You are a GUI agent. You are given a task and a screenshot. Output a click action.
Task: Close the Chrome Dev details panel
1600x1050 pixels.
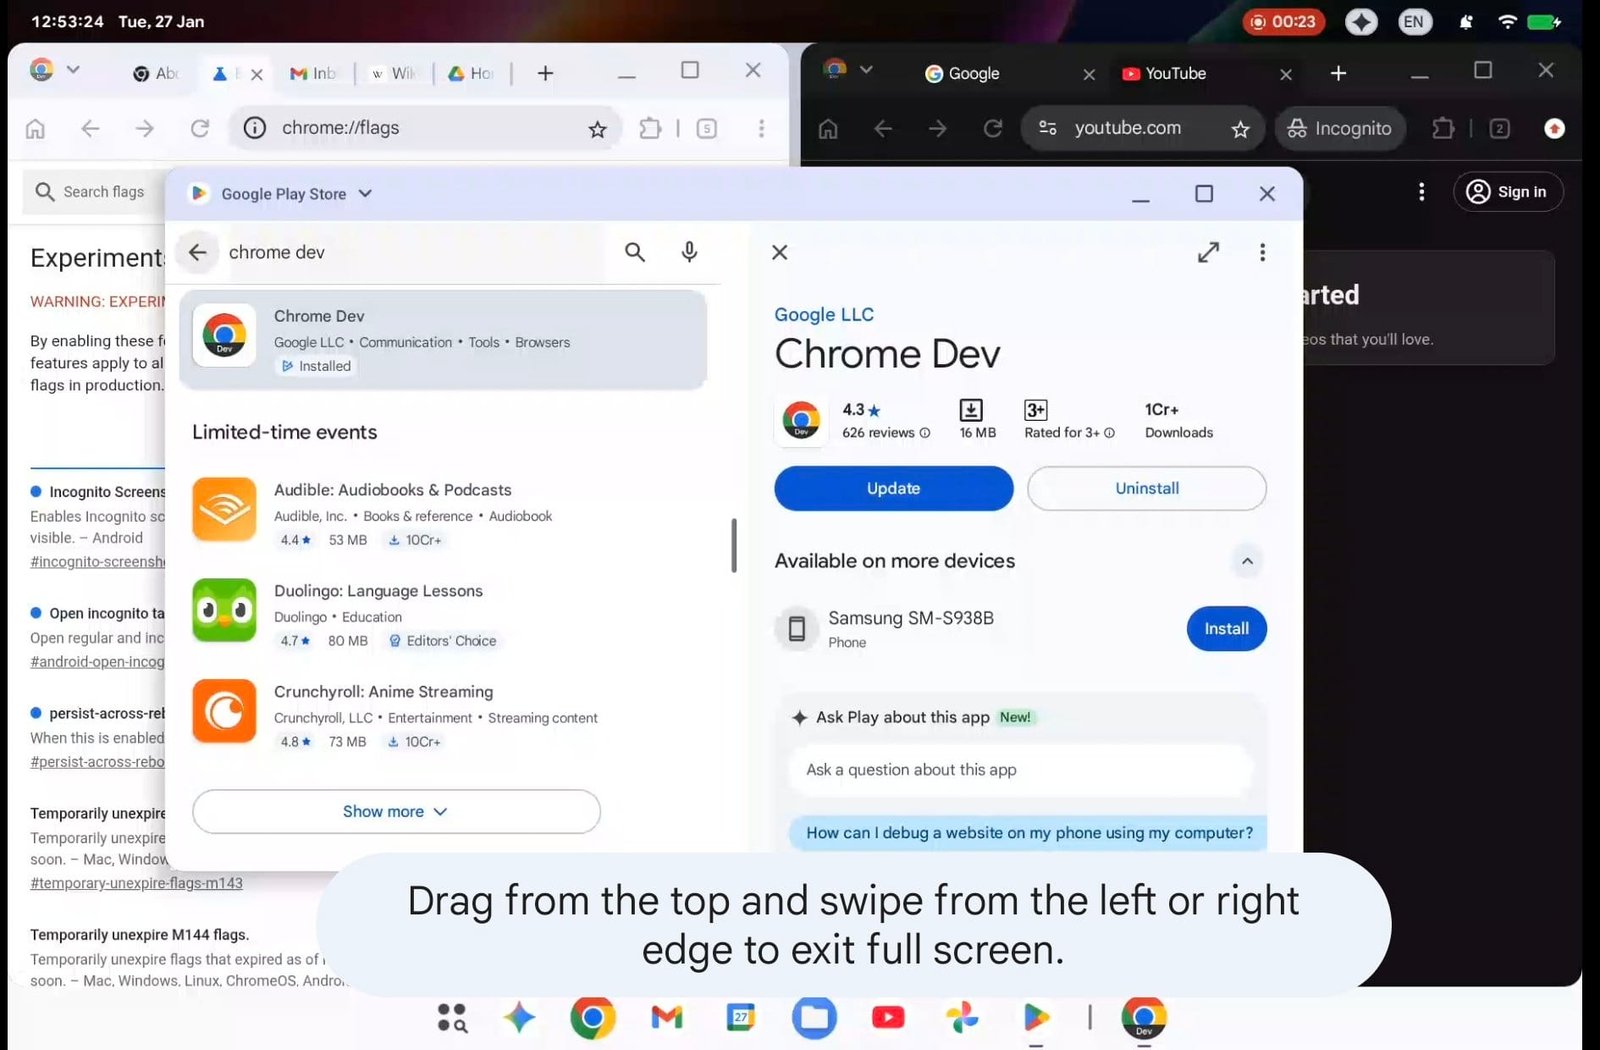point(780,252)
